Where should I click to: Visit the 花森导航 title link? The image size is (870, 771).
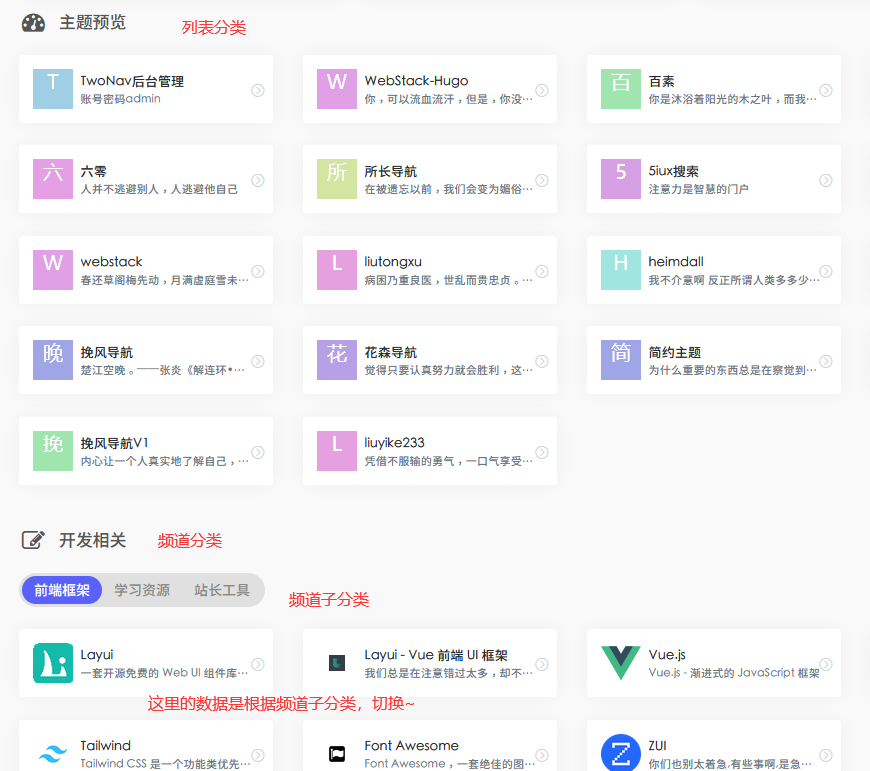click(x=391, y=352)
